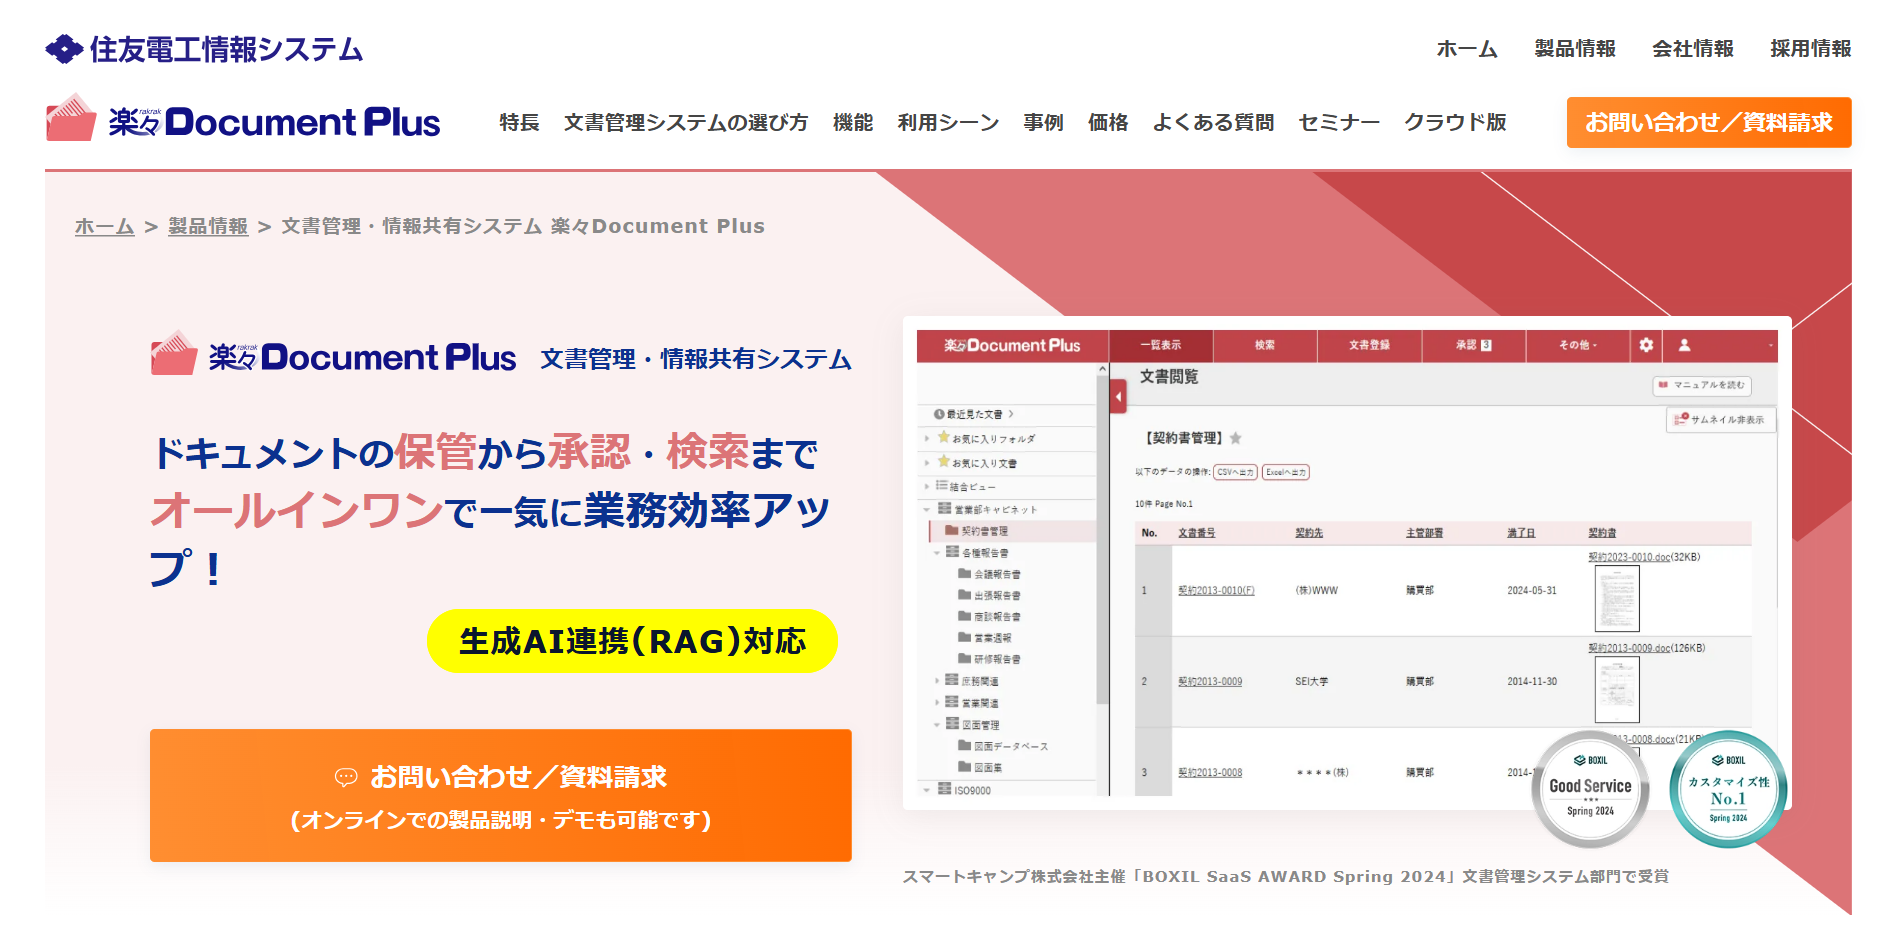Collapse the sidebar with the red arrow toggle
Viewport: 1893px width, 939px height.
tap(1119, 395)
